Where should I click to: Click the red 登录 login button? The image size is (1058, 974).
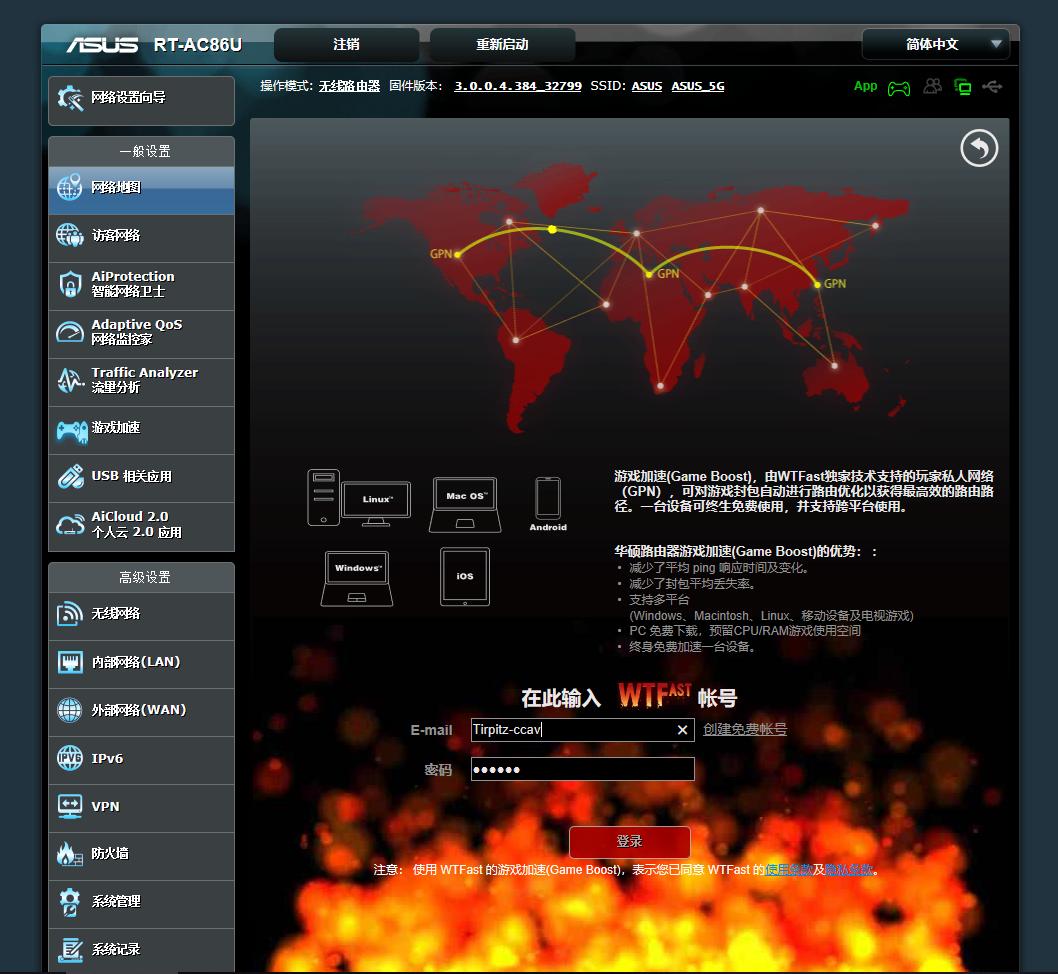(x=629, y=841)
